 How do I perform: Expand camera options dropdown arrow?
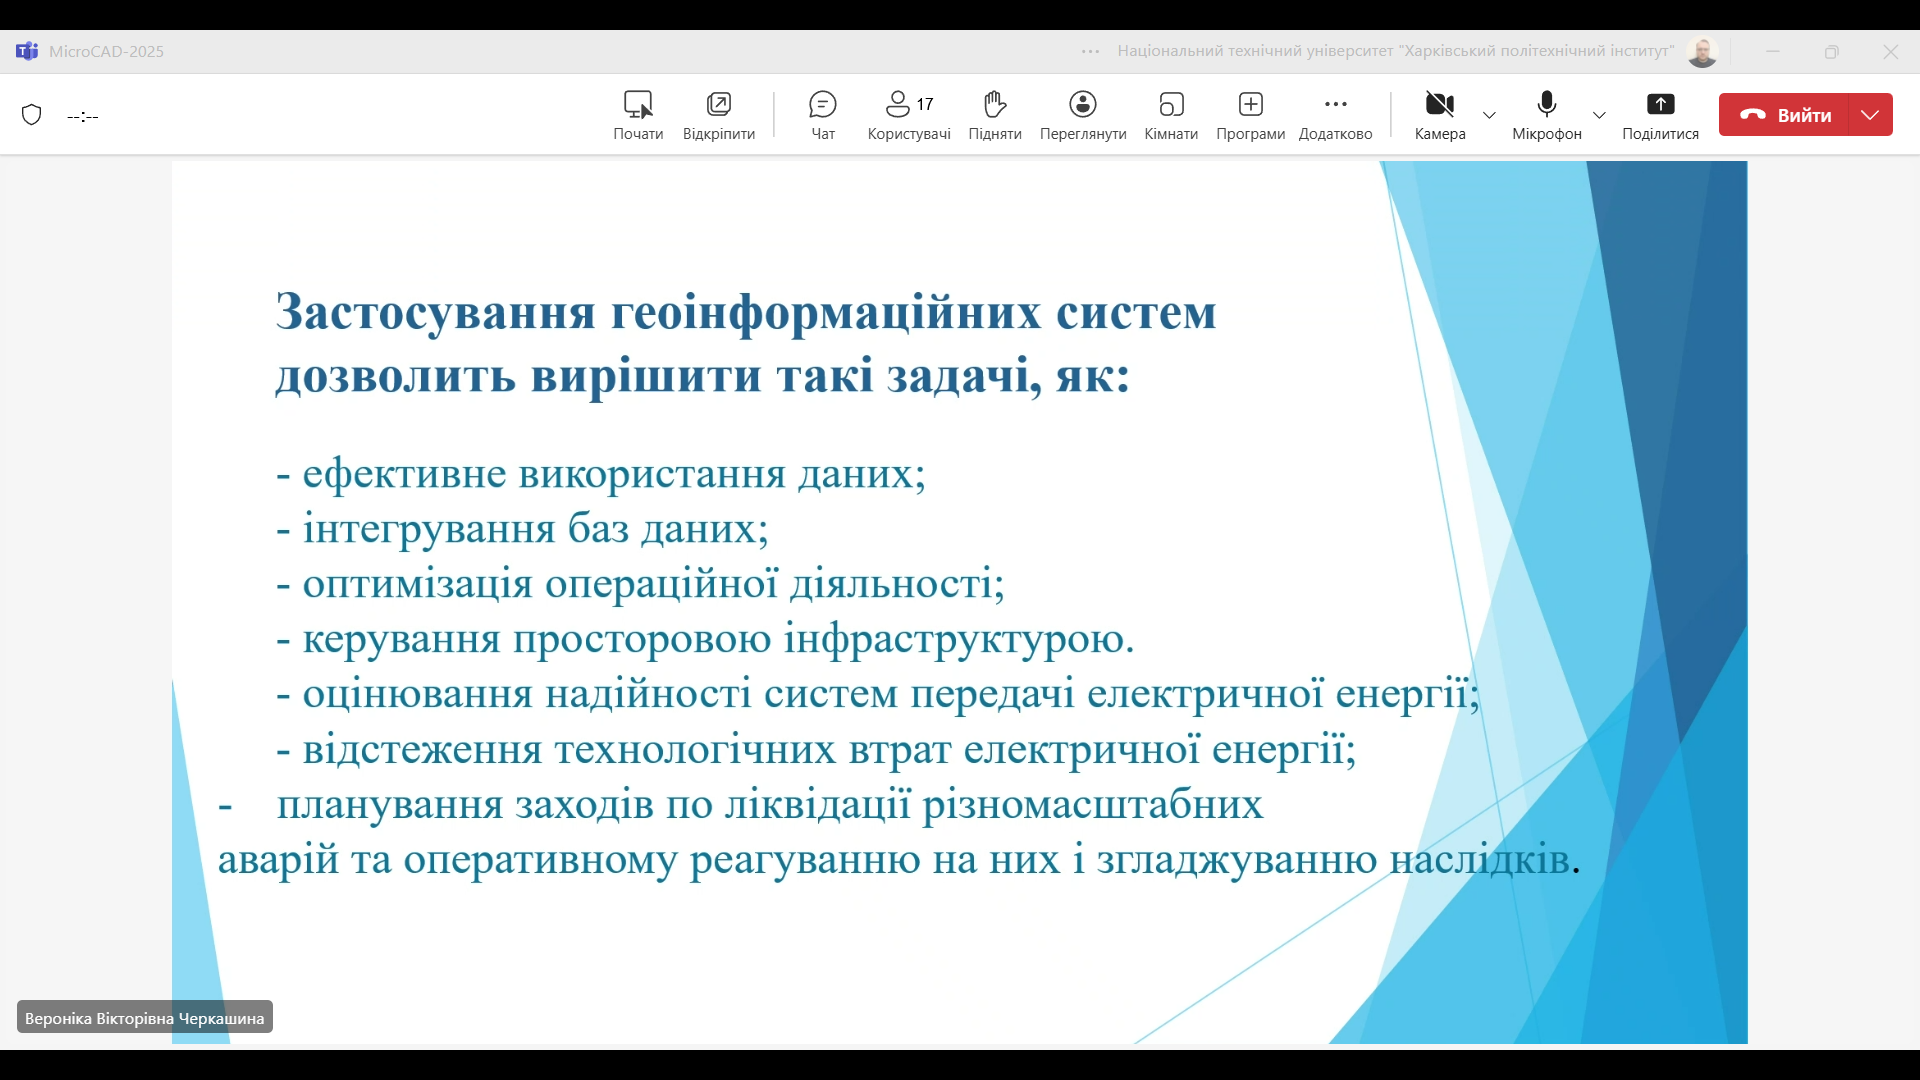[x=1489, y=115]
